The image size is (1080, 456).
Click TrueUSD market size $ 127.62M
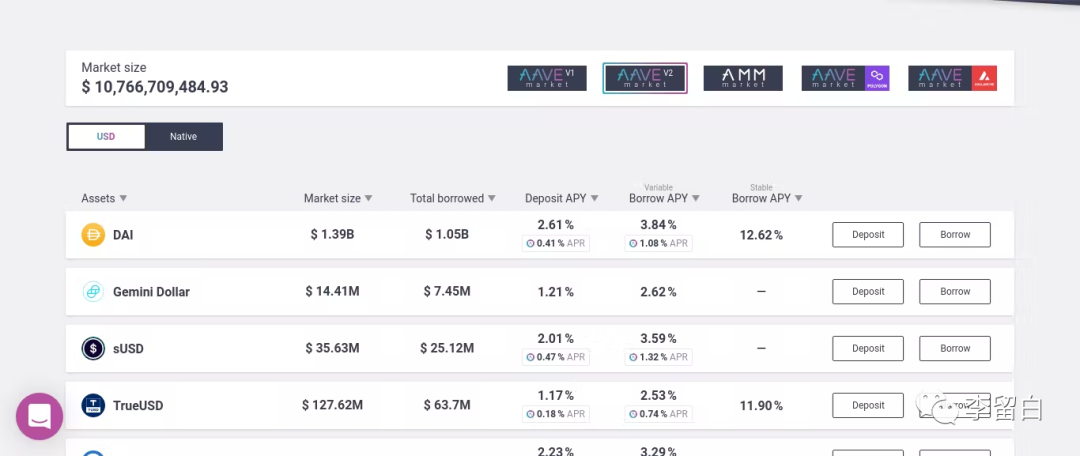[x=333, y=406]
